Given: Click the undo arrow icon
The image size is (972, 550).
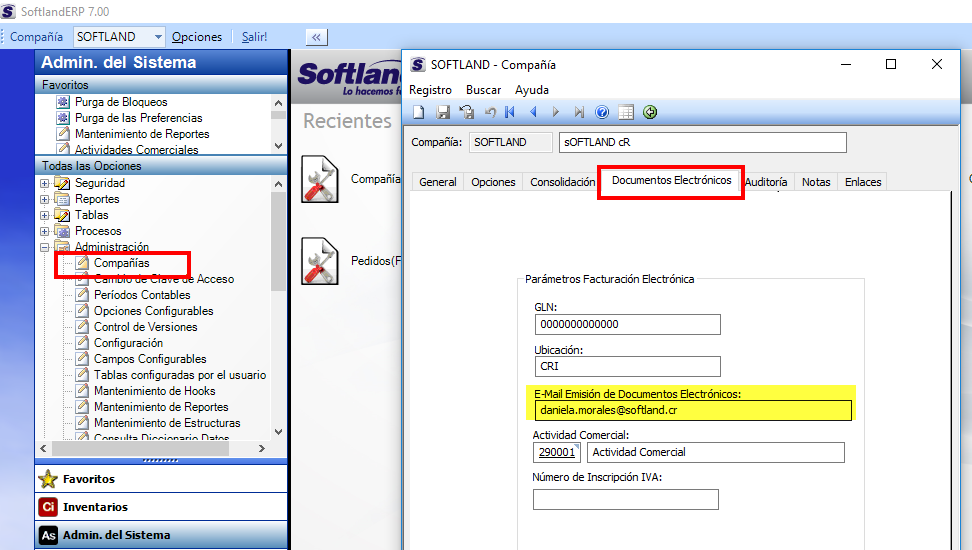Looking at the screenshot, I should pos(490,112).
